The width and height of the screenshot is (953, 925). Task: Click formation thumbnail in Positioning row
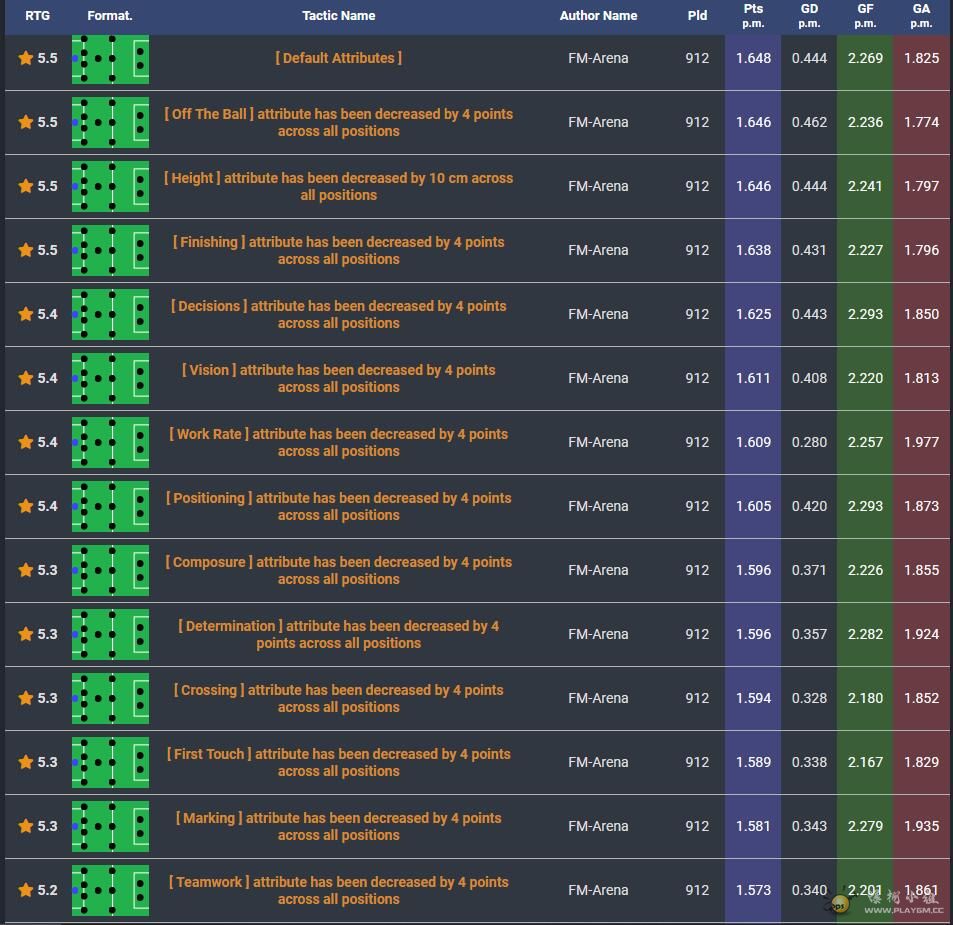tap(110, 506)
